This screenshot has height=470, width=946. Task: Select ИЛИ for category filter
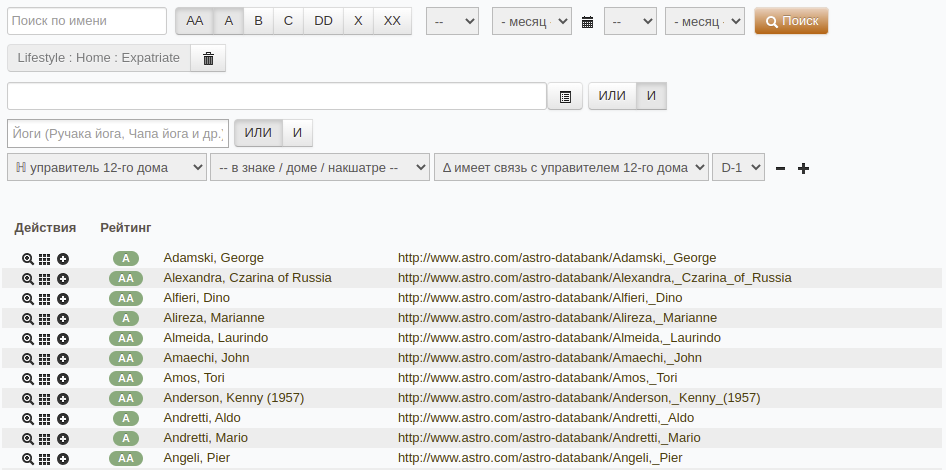click(x=612, y=96)
